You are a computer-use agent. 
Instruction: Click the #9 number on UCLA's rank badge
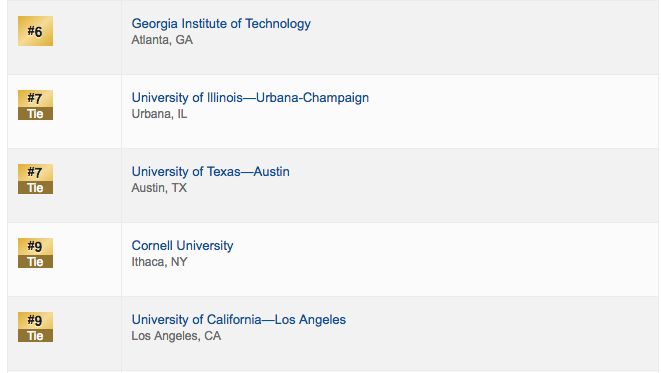click(x=35, y=320)
